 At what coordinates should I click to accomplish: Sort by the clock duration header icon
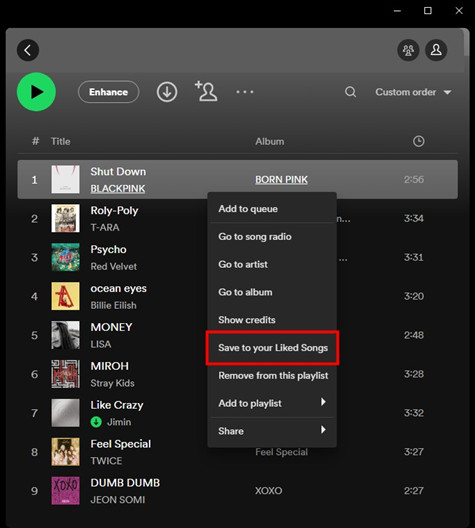tap(418, 141)
